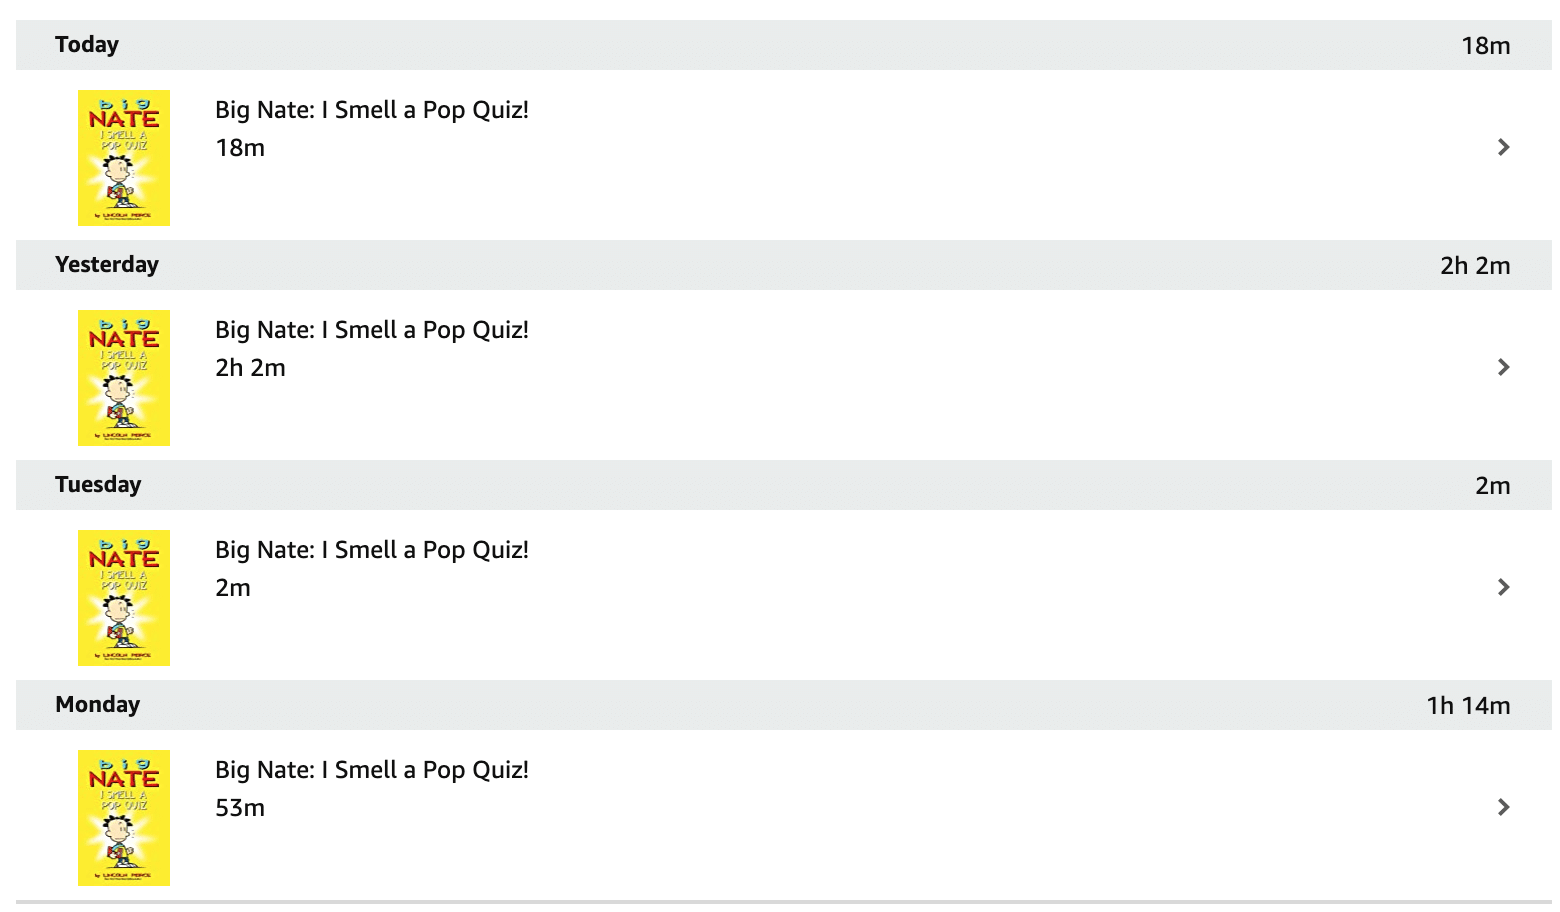Click the Tuesday section header label
Viewport: 1560px width, 912px height.
(x=98, y=485)
